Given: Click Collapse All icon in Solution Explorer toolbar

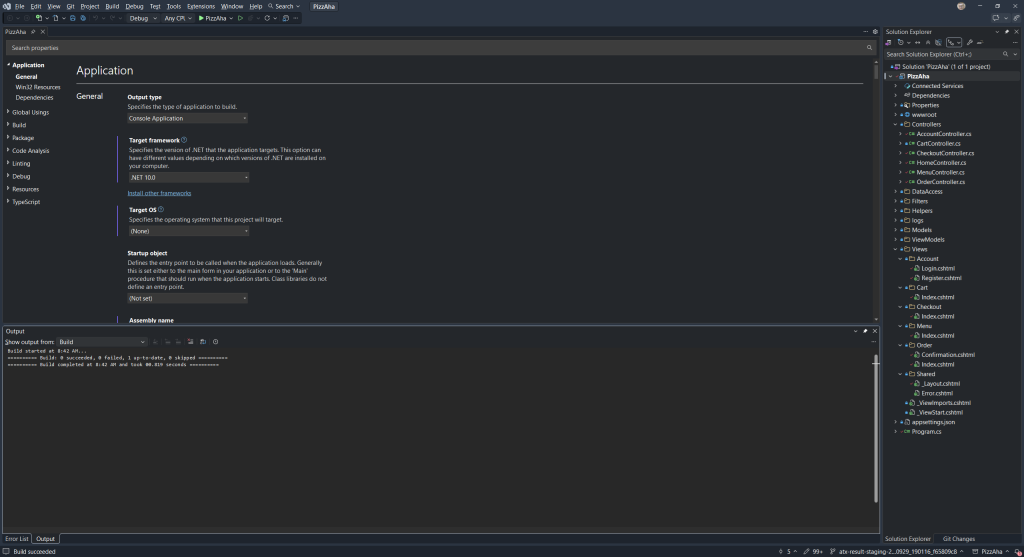Looking at the screenshot, I should click(928, 42).
